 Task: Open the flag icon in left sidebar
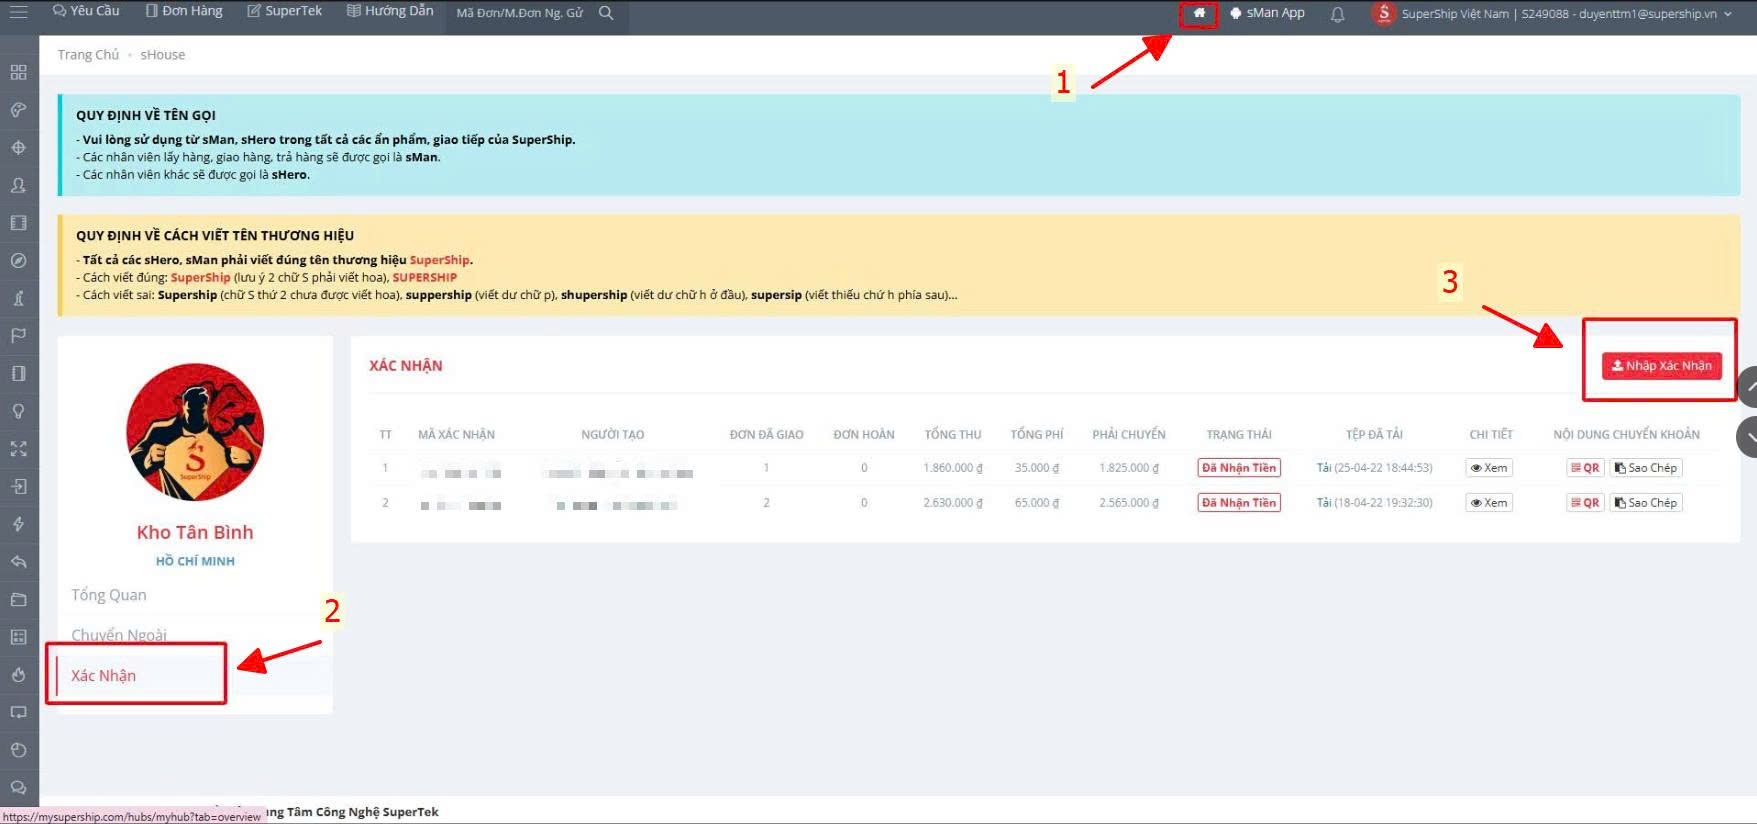point(18,336)
